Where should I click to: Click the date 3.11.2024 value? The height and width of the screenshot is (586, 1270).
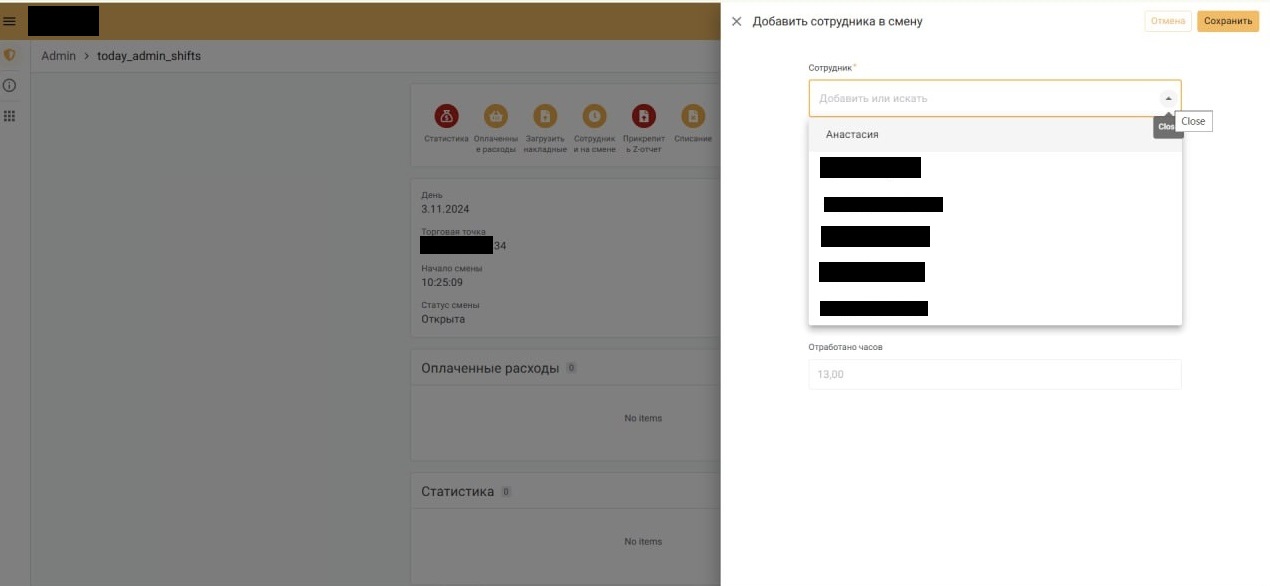tap(445, 209)
